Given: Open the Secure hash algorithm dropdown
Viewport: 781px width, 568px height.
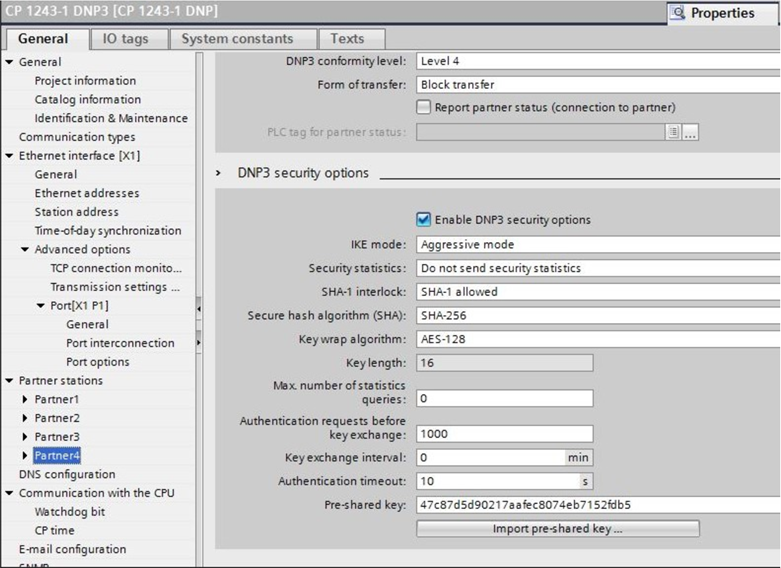Looking at the screenshot, I should (x=597, y=315).
